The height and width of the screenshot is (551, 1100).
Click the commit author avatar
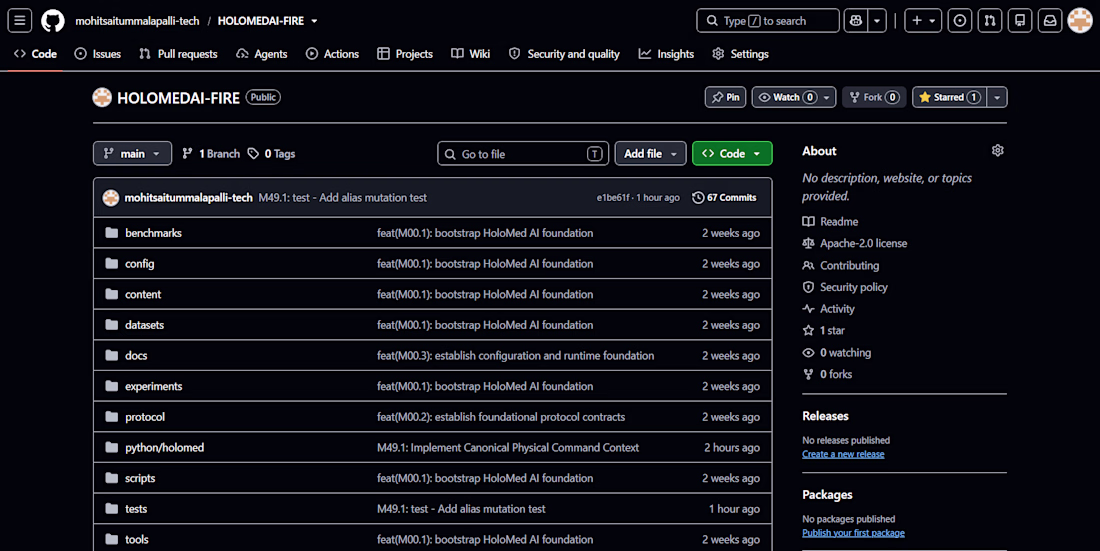(x=111, y=198)
